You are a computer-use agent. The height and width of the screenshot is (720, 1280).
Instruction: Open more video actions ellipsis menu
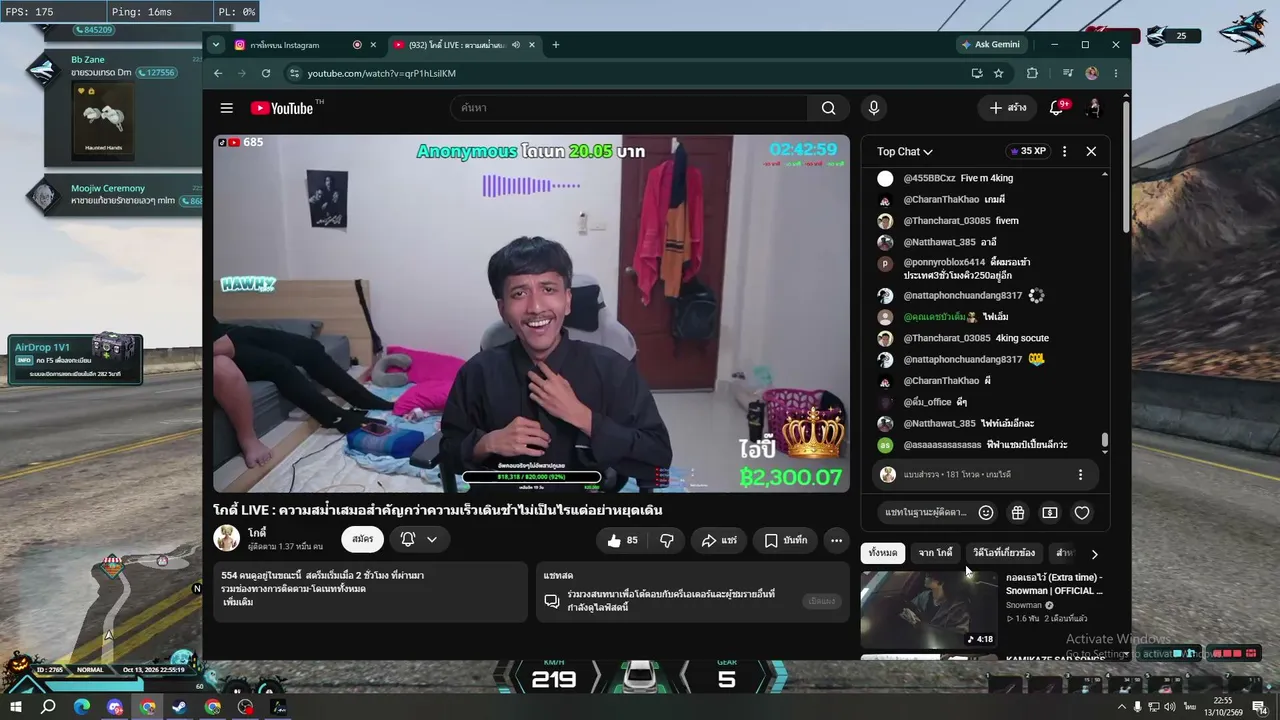836,540
